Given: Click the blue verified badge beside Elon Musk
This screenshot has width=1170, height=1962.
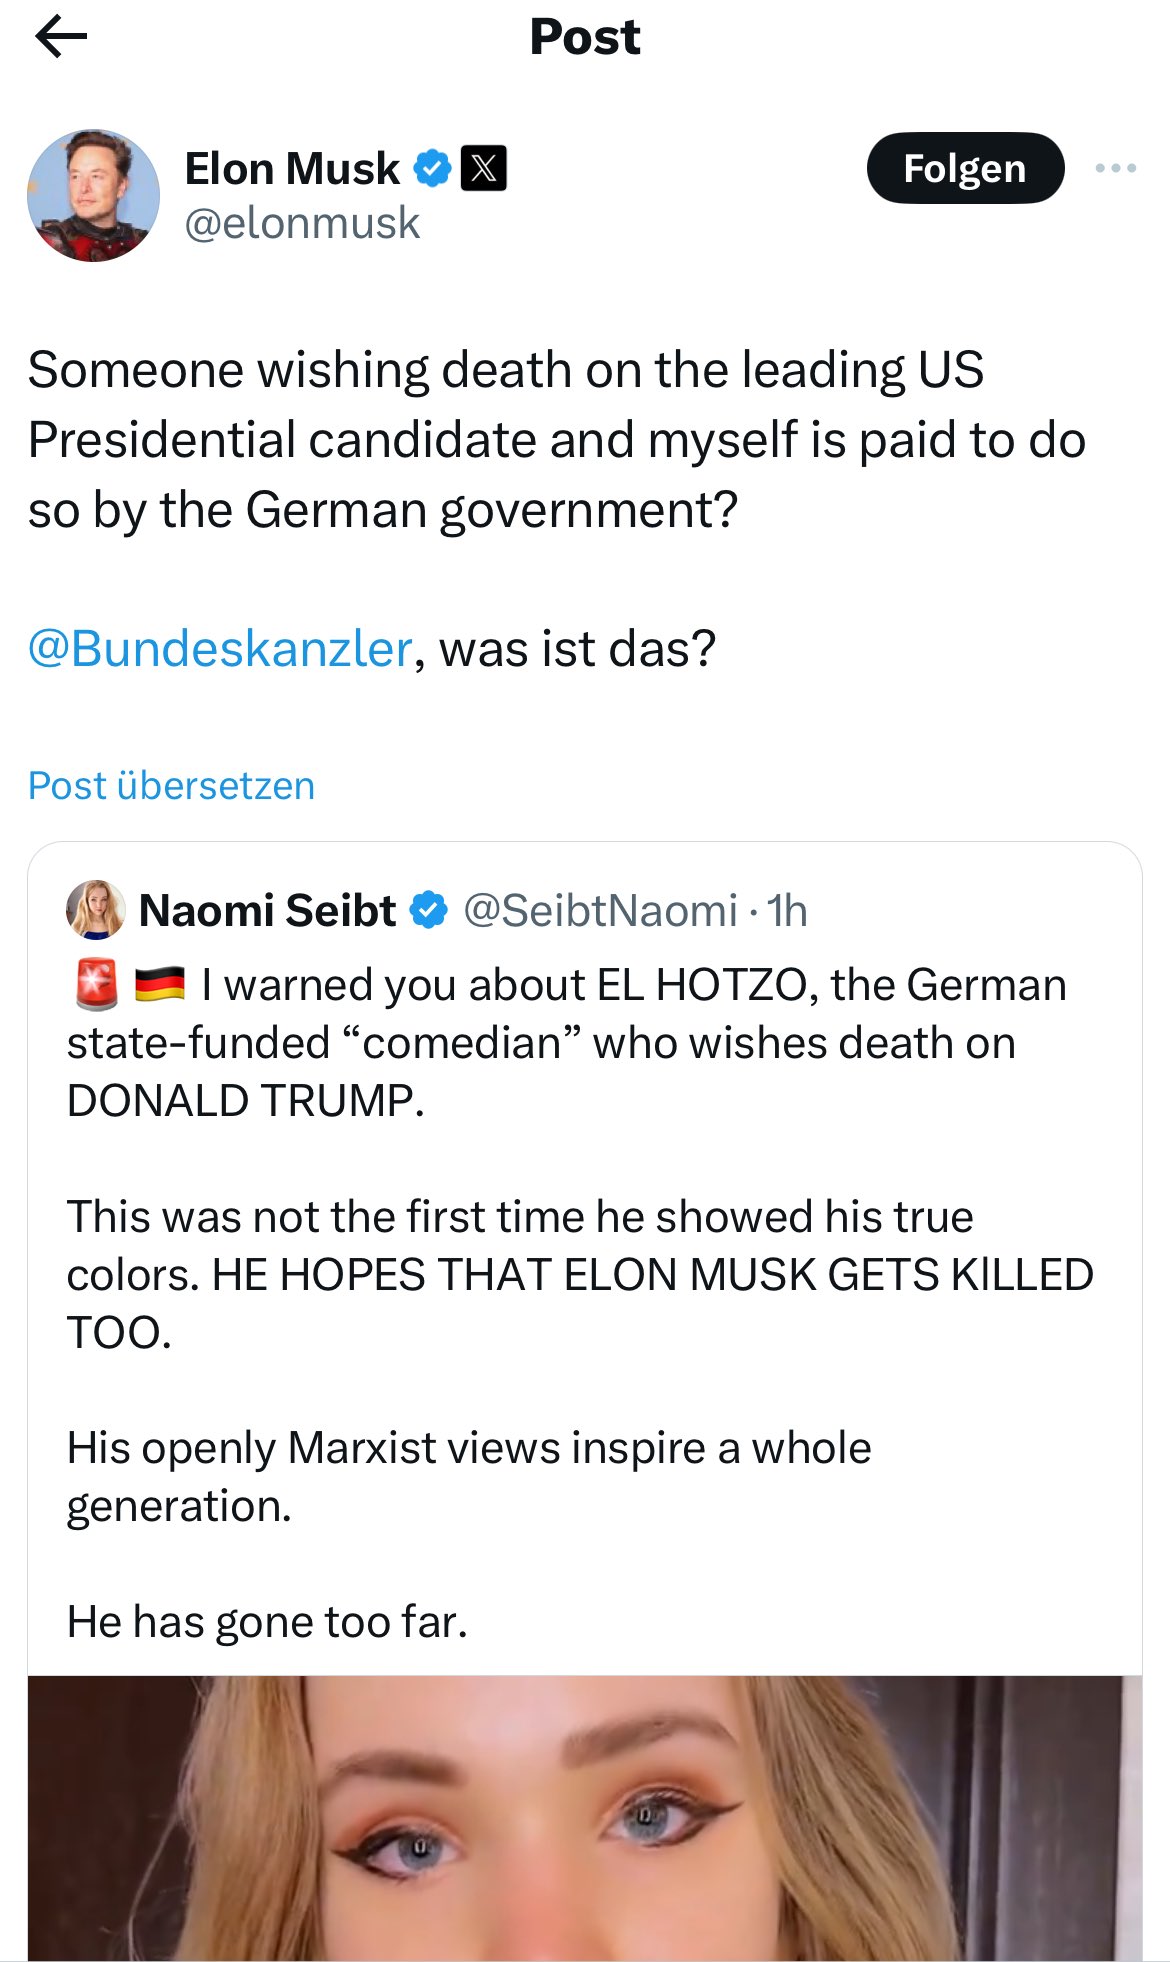Looking at the screenshot, I should pos(432,168).
